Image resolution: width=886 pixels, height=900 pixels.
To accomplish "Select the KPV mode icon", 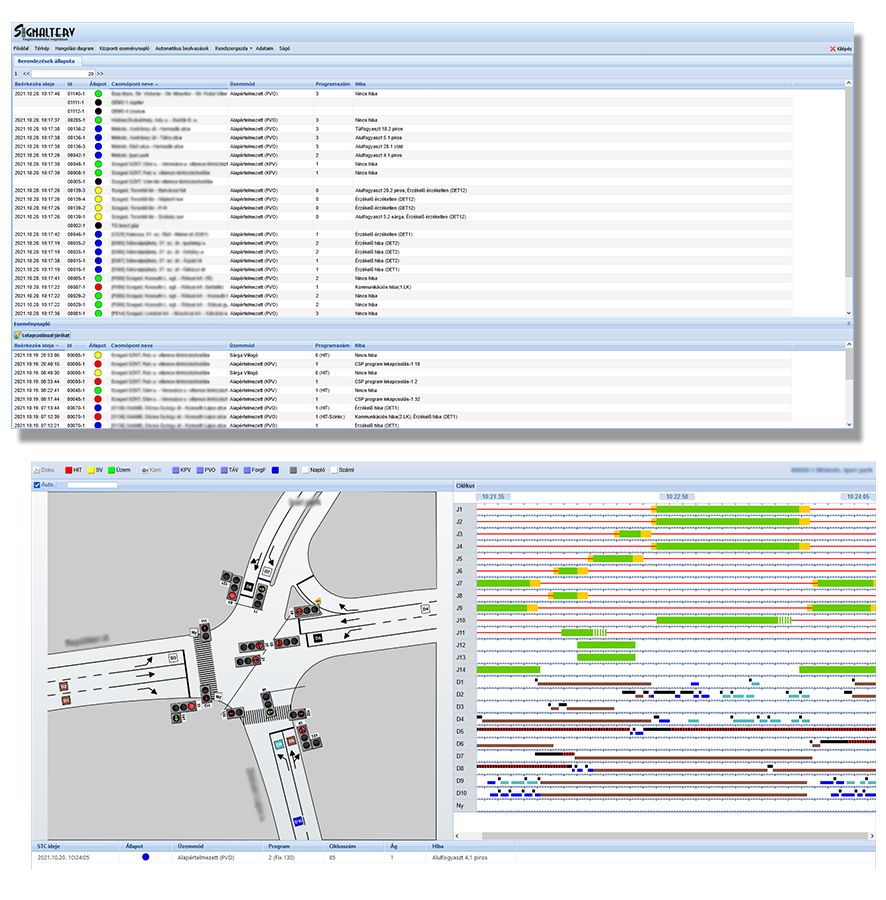I will (x=176, y=469).
